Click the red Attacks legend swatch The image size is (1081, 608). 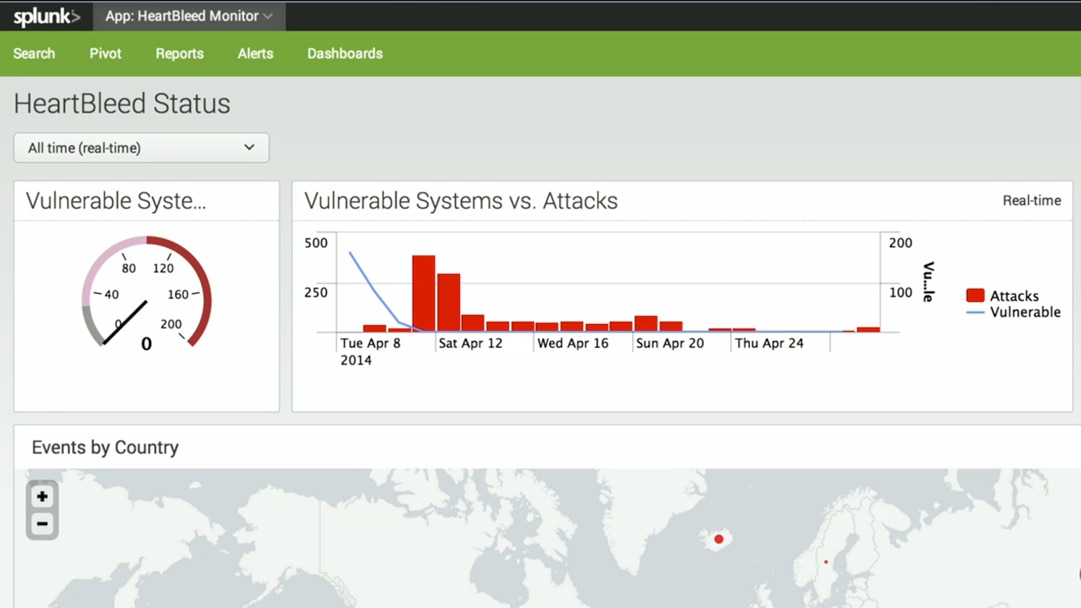pyautogui.click(x=975, y=296)
